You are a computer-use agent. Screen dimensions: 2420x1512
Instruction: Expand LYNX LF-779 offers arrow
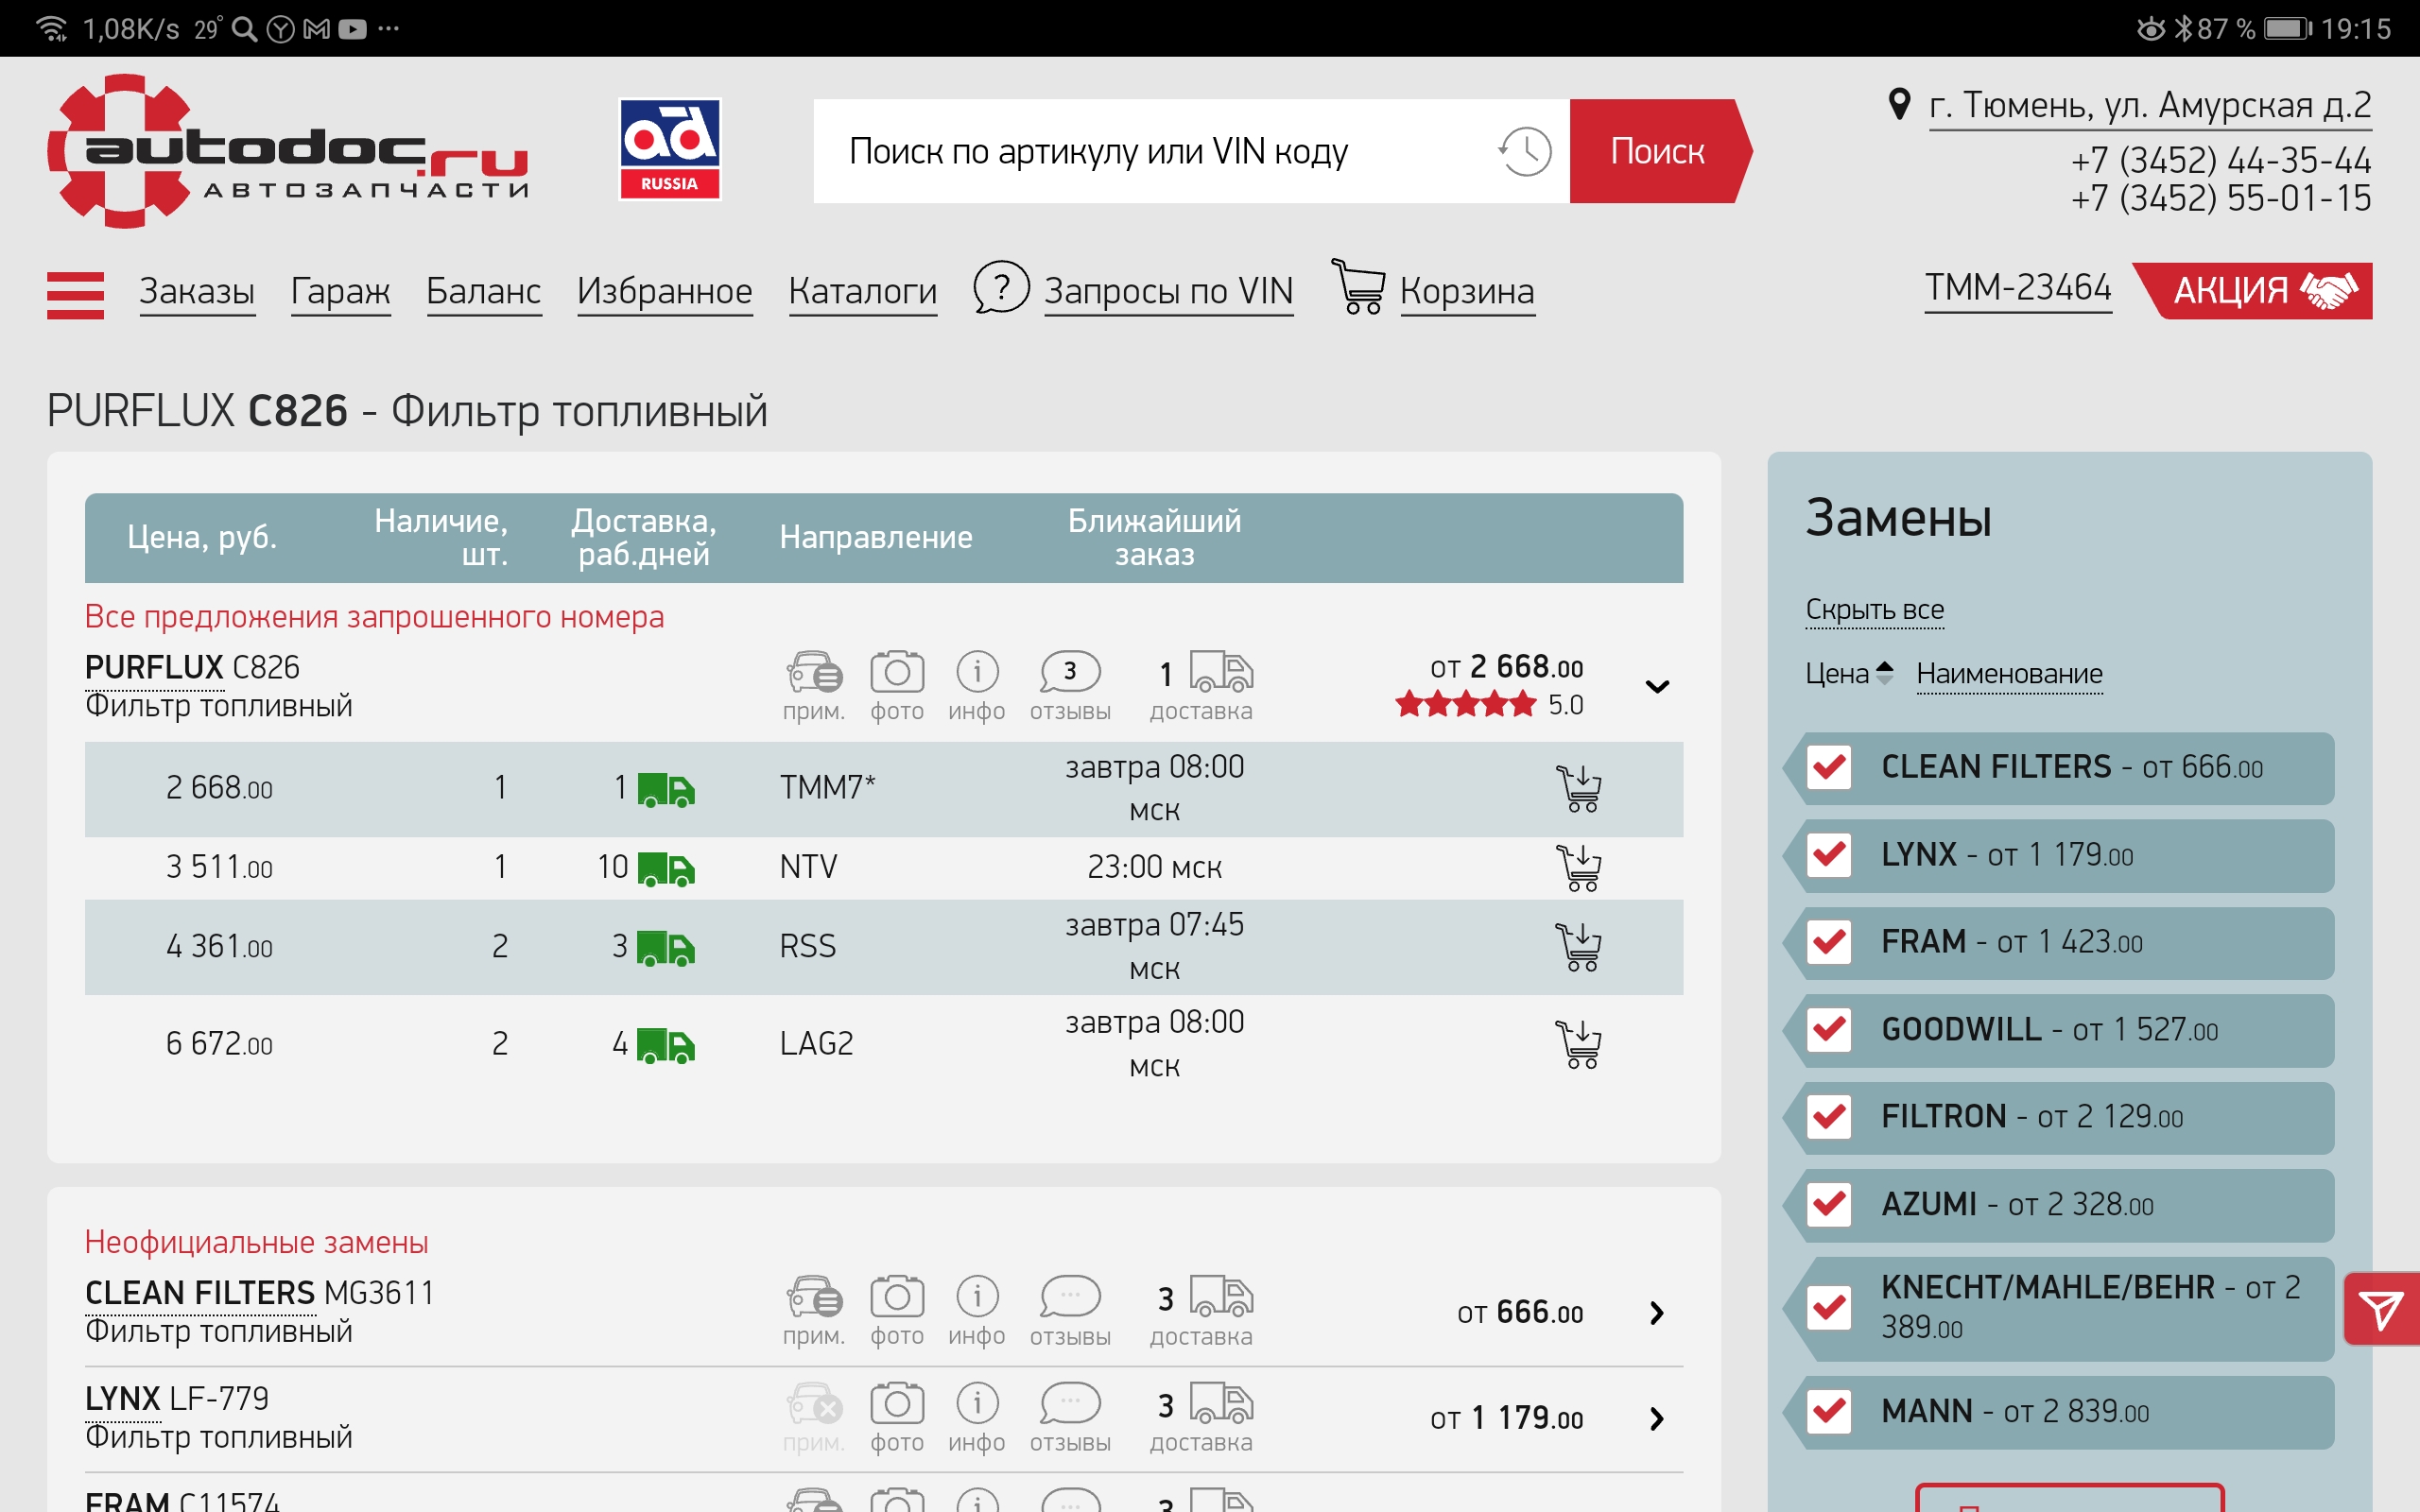(1657, 1419)
